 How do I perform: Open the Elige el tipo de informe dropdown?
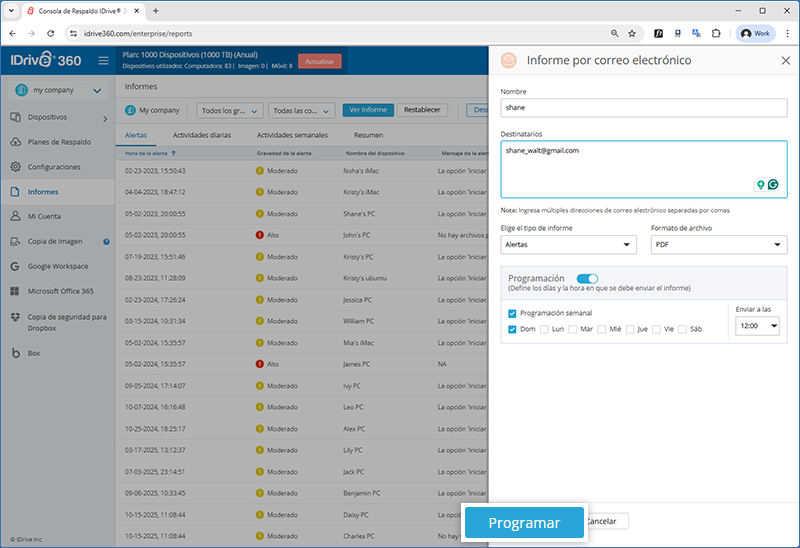(x=568, y=244)
